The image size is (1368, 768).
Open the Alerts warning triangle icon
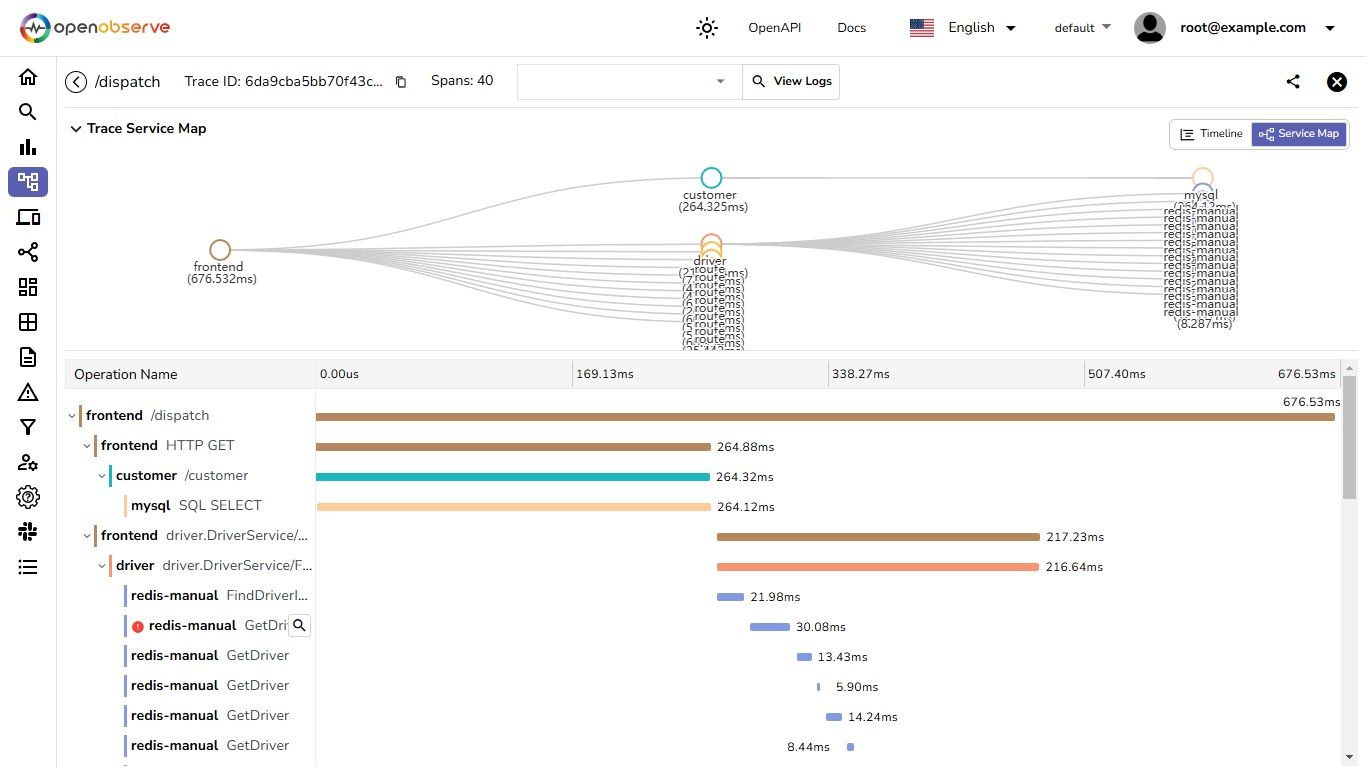point(28,392)
